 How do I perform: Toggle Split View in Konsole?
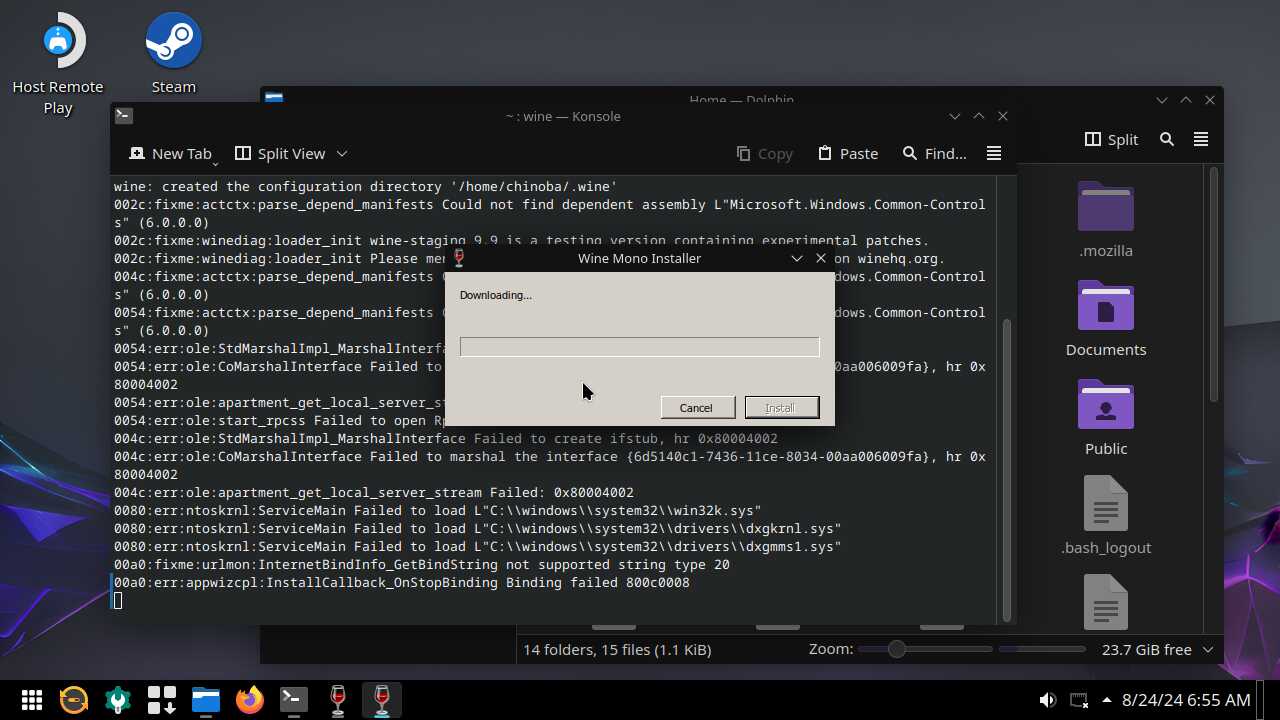tap(280, 153)
